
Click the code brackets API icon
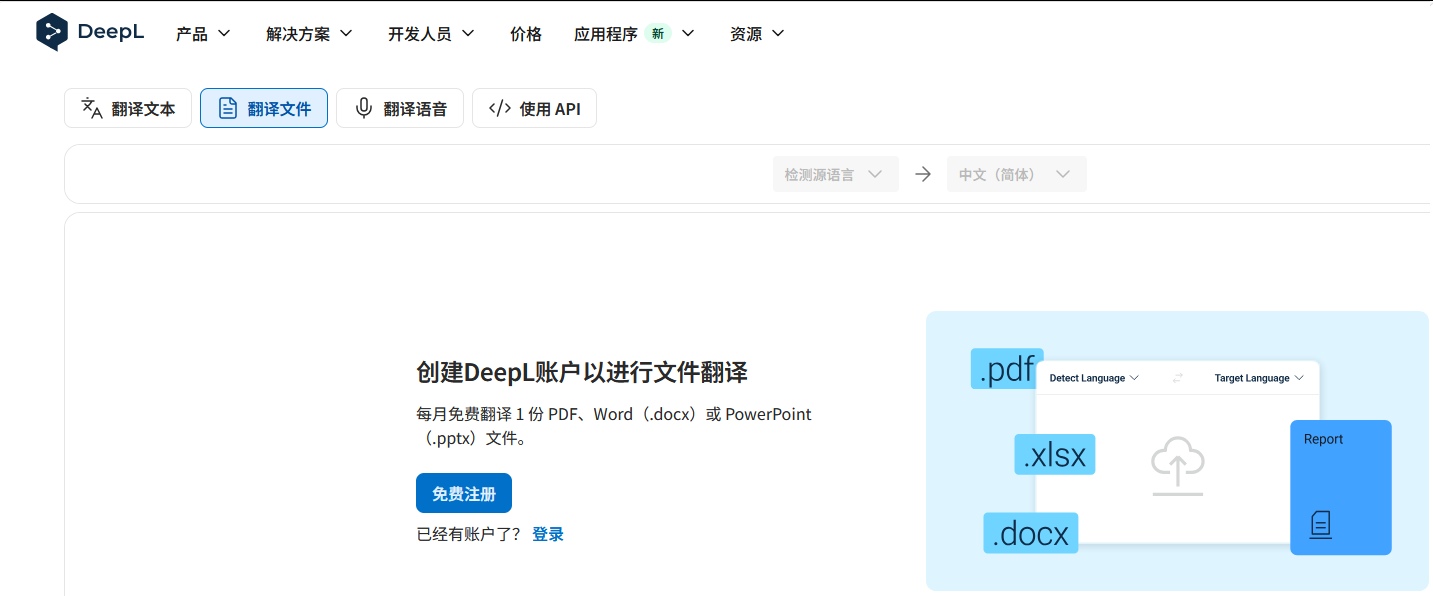[500, 108]
